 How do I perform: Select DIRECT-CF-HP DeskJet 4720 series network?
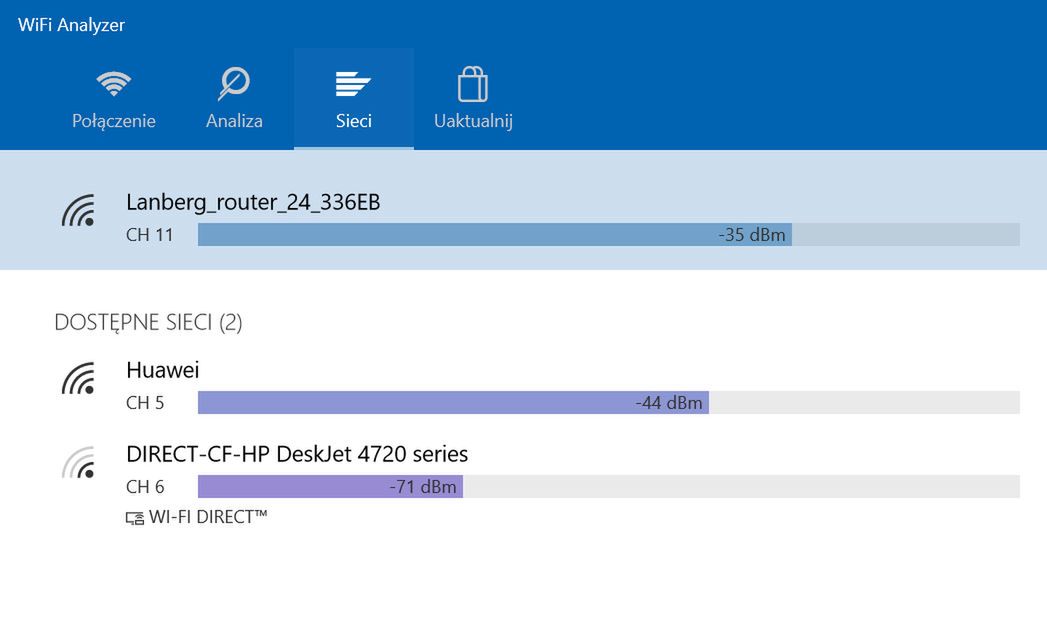pos(297,454)
